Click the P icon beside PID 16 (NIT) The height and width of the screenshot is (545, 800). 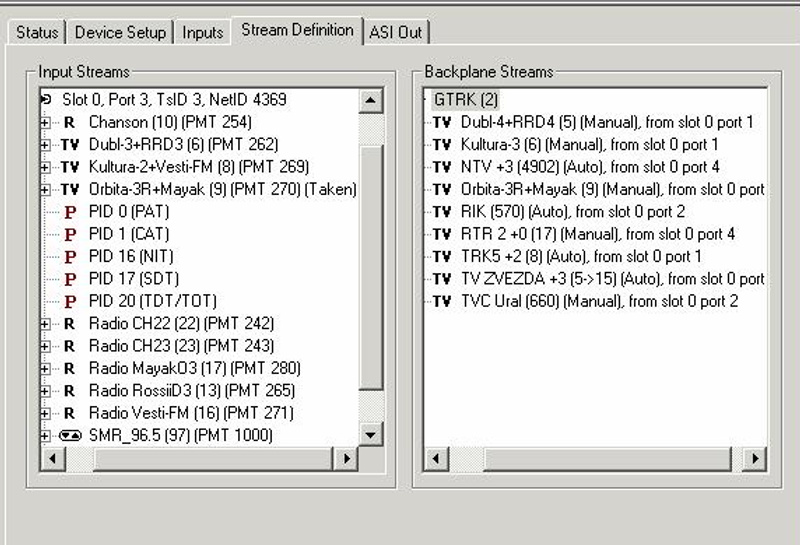point(70,257)
